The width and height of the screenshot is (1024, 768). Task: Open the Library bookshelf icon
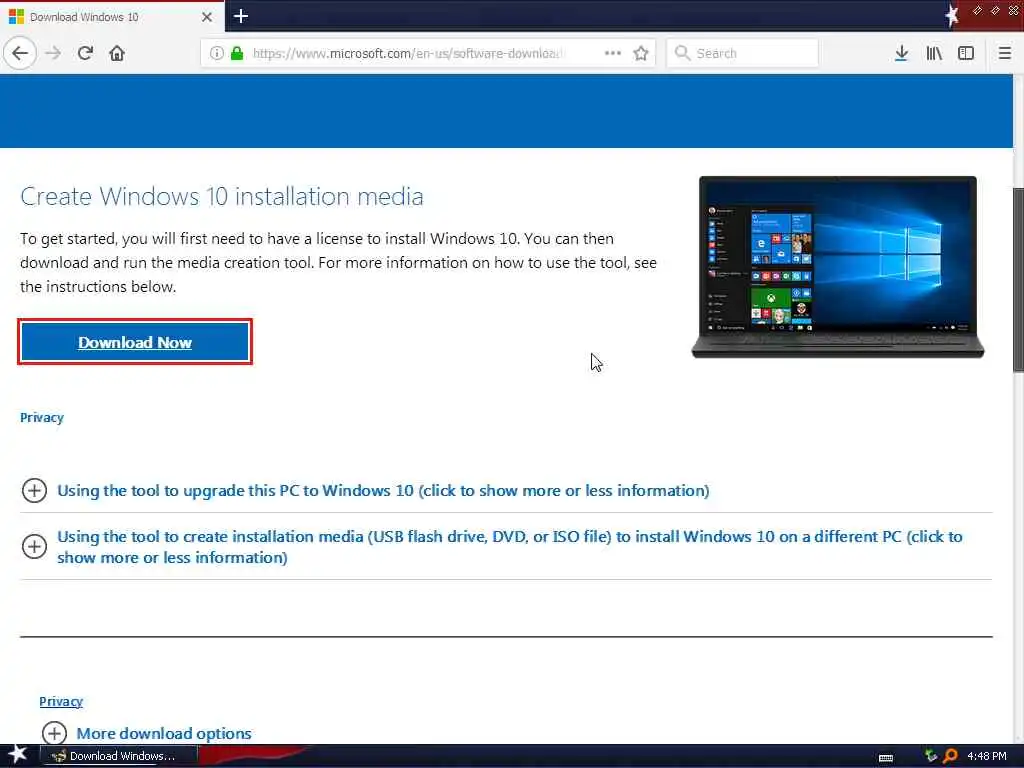tap(934, 53)
